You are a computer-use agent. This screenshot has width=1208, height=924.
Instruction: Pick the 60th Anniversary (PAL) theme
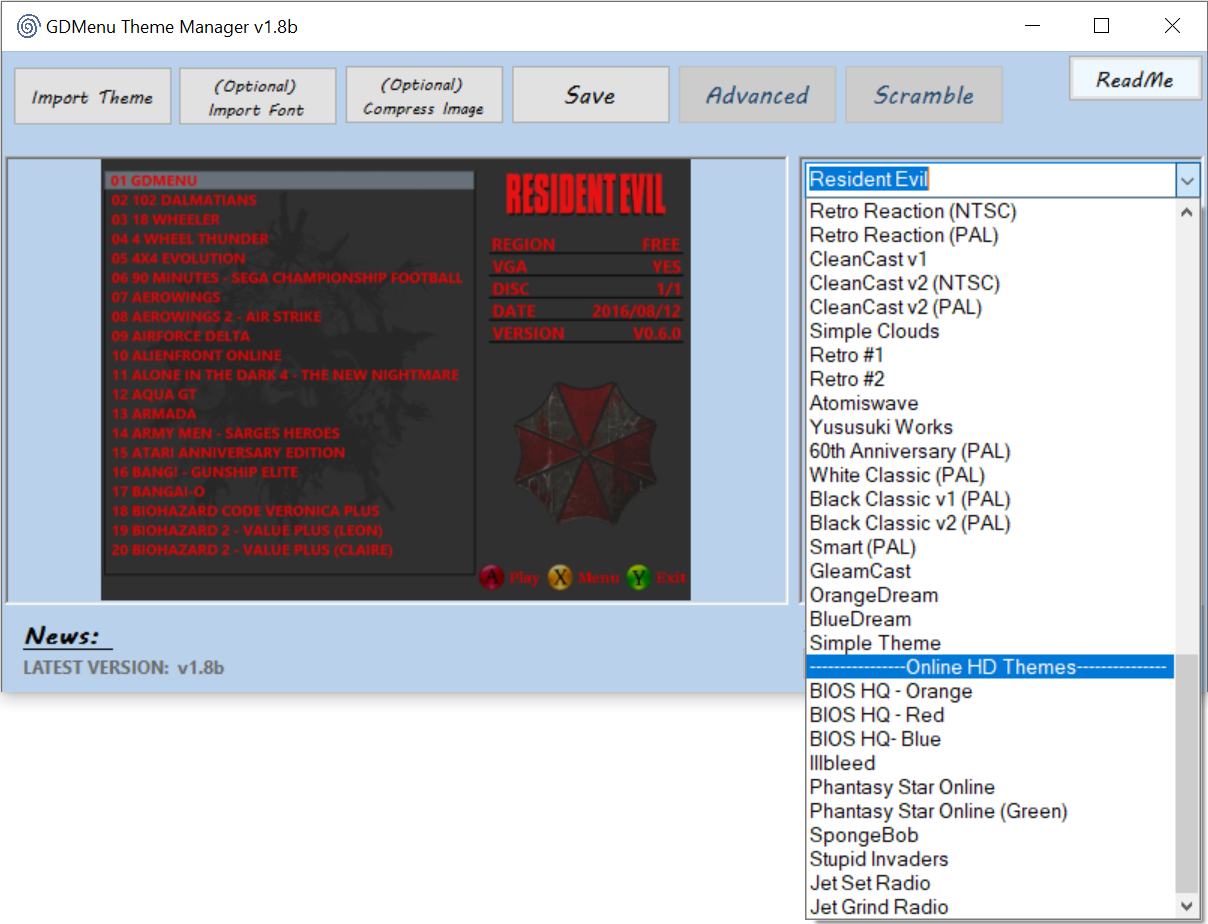[x=990, y=451]
